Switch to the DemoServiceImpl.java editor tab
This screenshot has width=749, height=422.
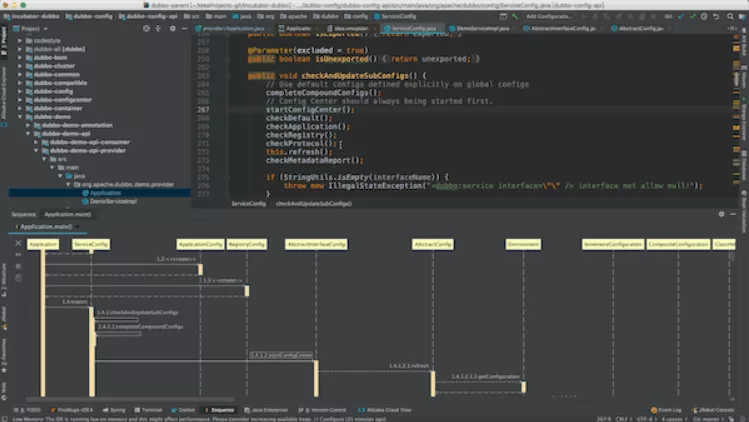(x=480, y=29)
